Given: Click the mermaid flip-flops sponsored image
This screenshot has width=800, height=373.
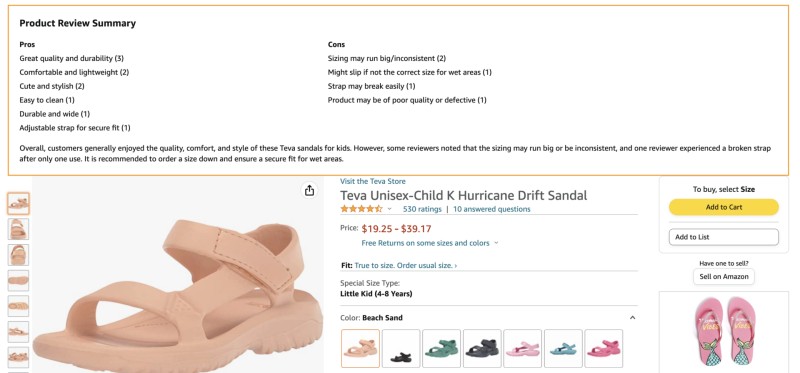Looking at the screenshot, I should pyautogui.click(x=724, y=332).
